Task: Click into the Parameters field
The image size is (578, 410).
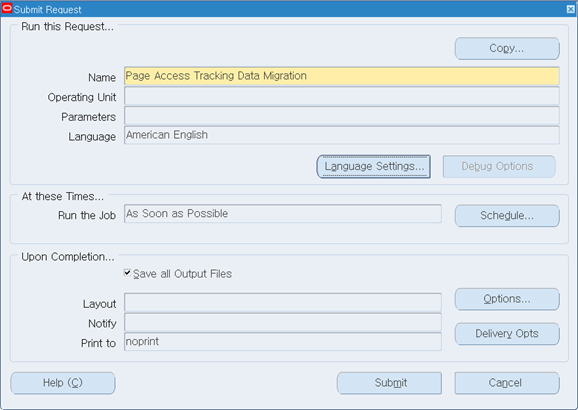Action: (342, 116)
